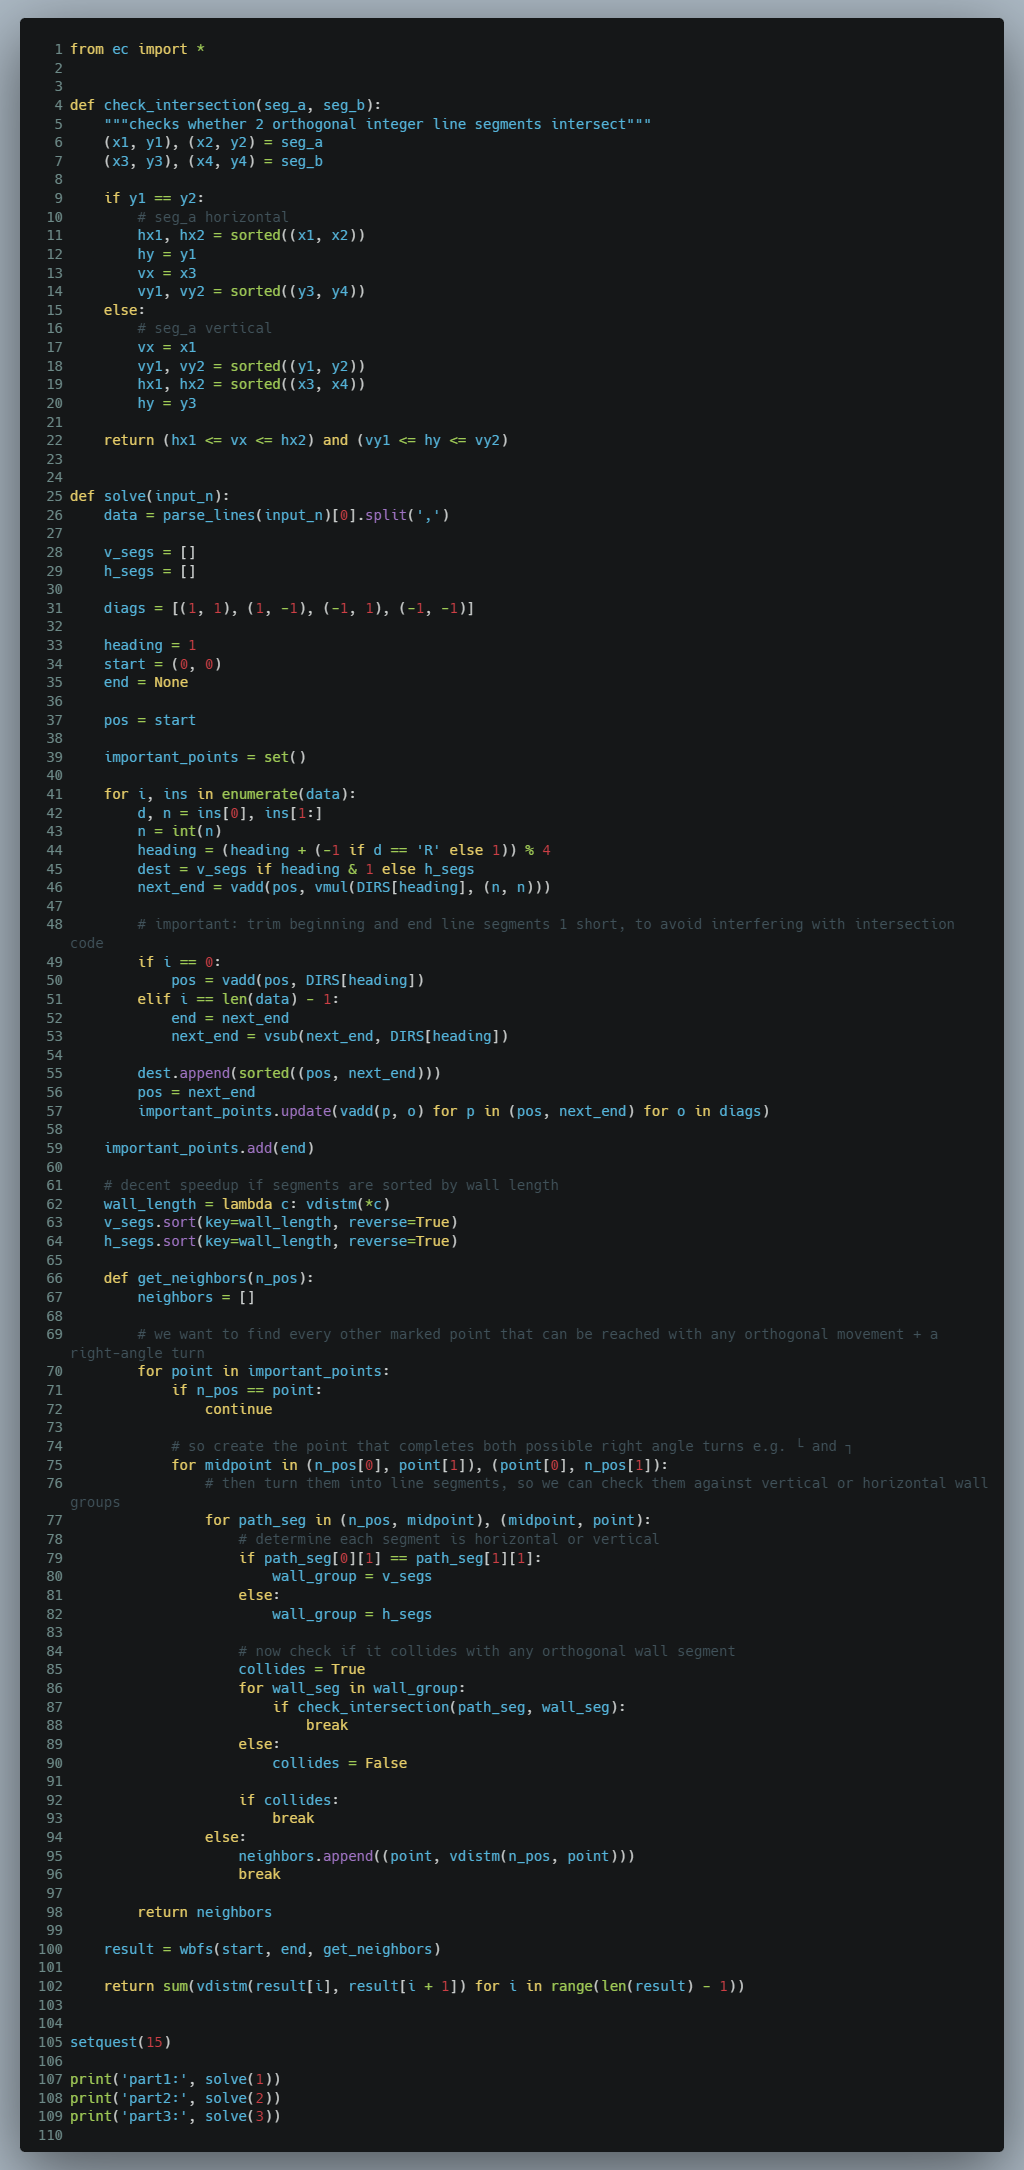Click 'heading = 1' on line 33
The height and width of the screenshot is (2170, 1024).
coord(150,645)
